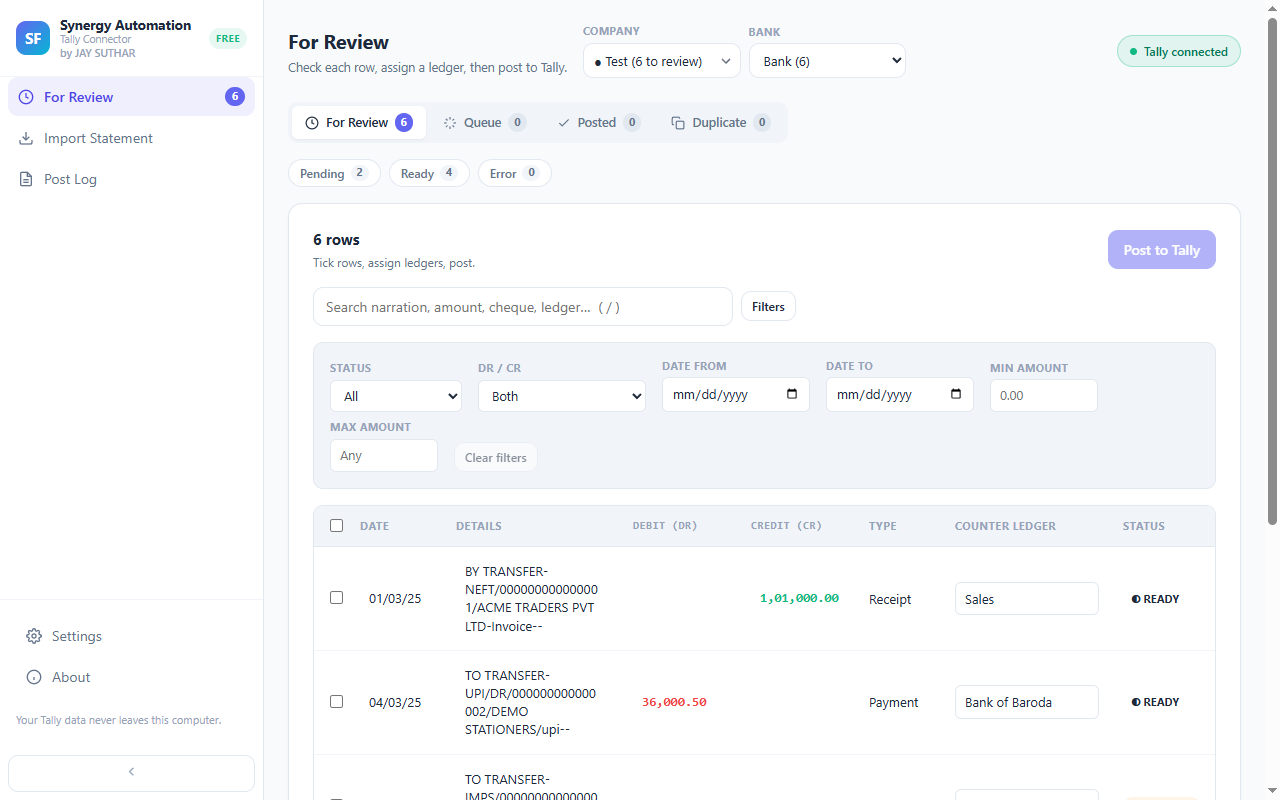
Task: Click the 04/03/25 date cell
Action: pos(395,702)
